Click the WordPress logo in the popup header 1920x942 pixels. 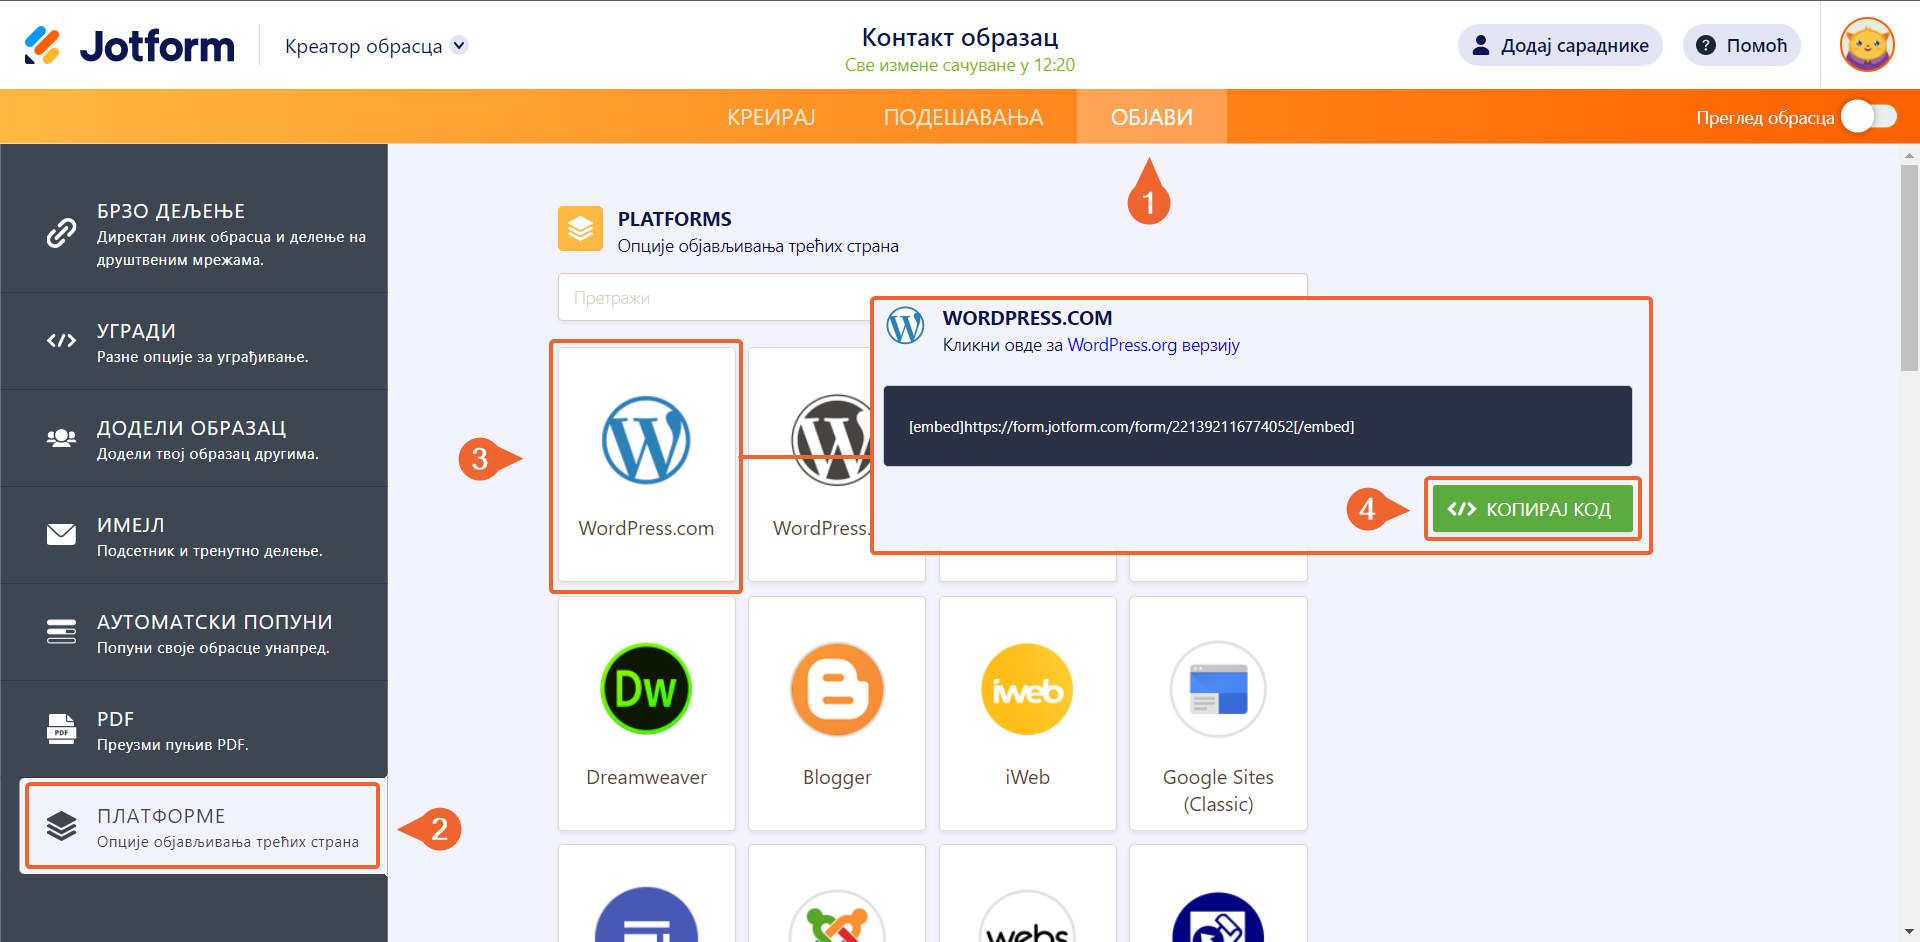click(906, 326)
